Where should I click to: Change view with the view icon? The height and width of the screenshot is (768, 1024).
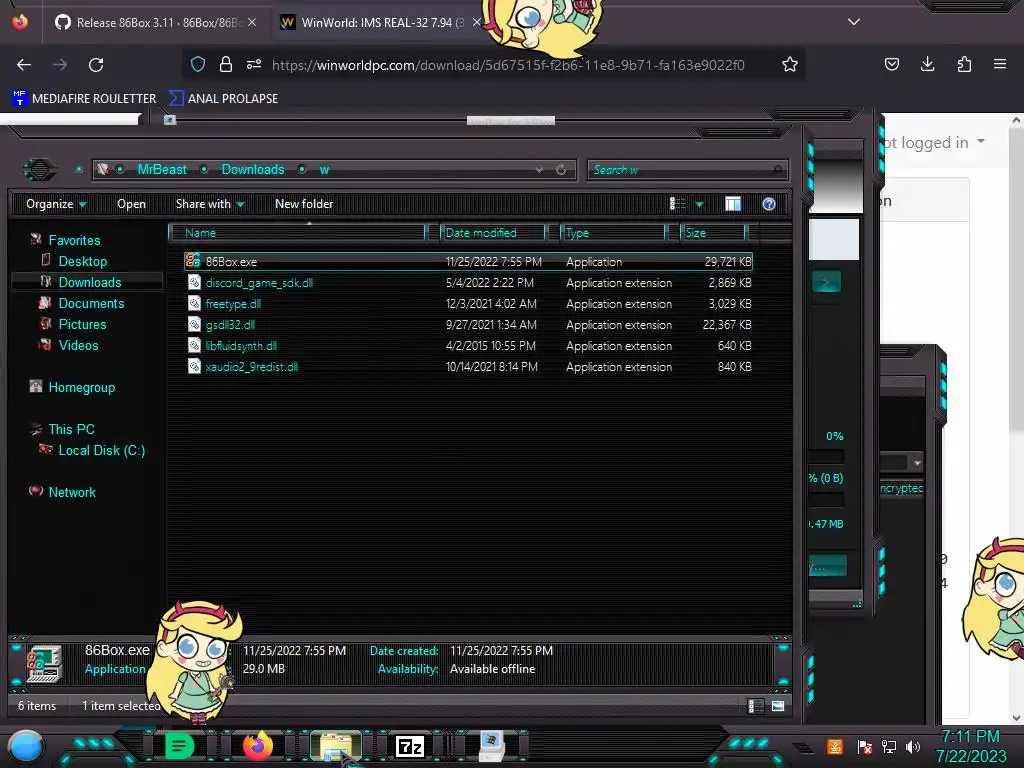678,204
